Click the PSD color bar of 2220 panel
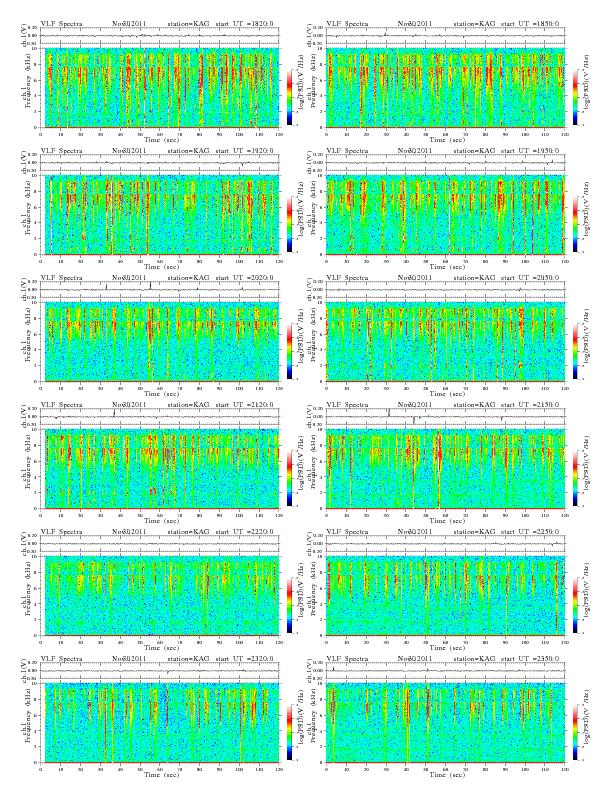This screenshot has height=792, width=612. point(289,605)
